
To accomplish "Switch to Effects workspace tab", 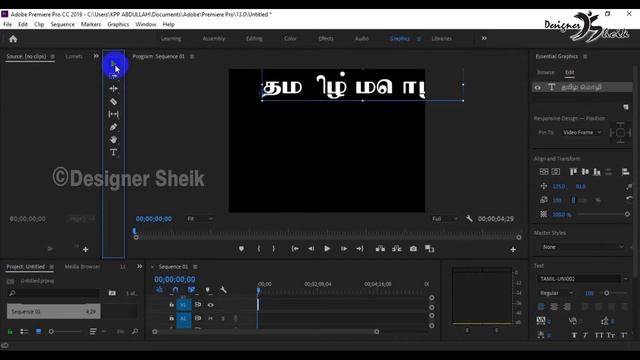I will (326, 38).
